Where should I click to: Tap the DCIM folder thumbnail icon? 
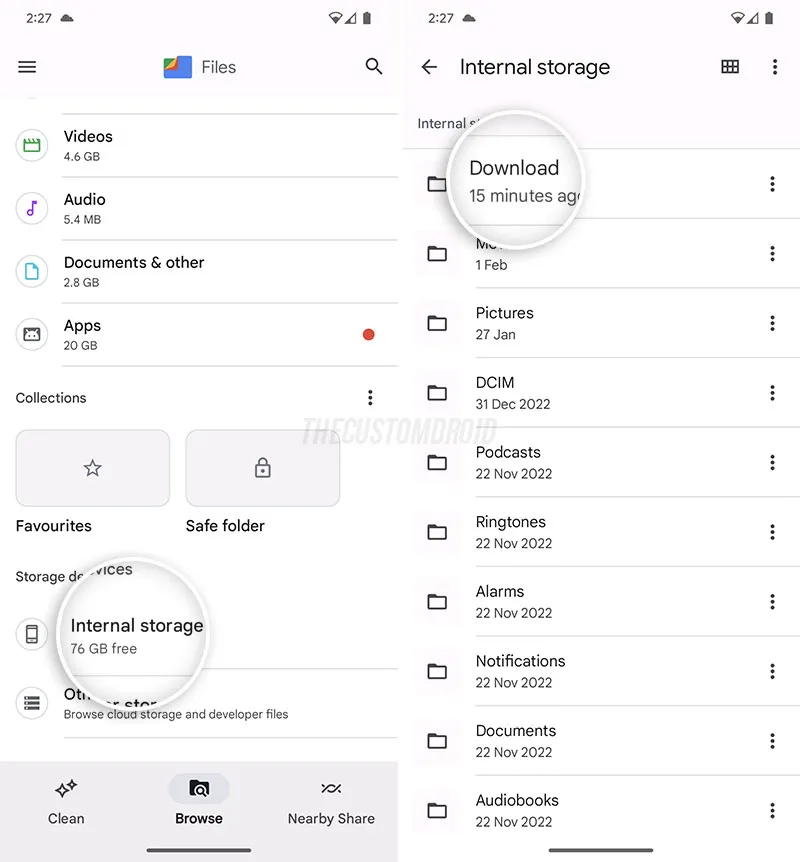pos(437,392)
